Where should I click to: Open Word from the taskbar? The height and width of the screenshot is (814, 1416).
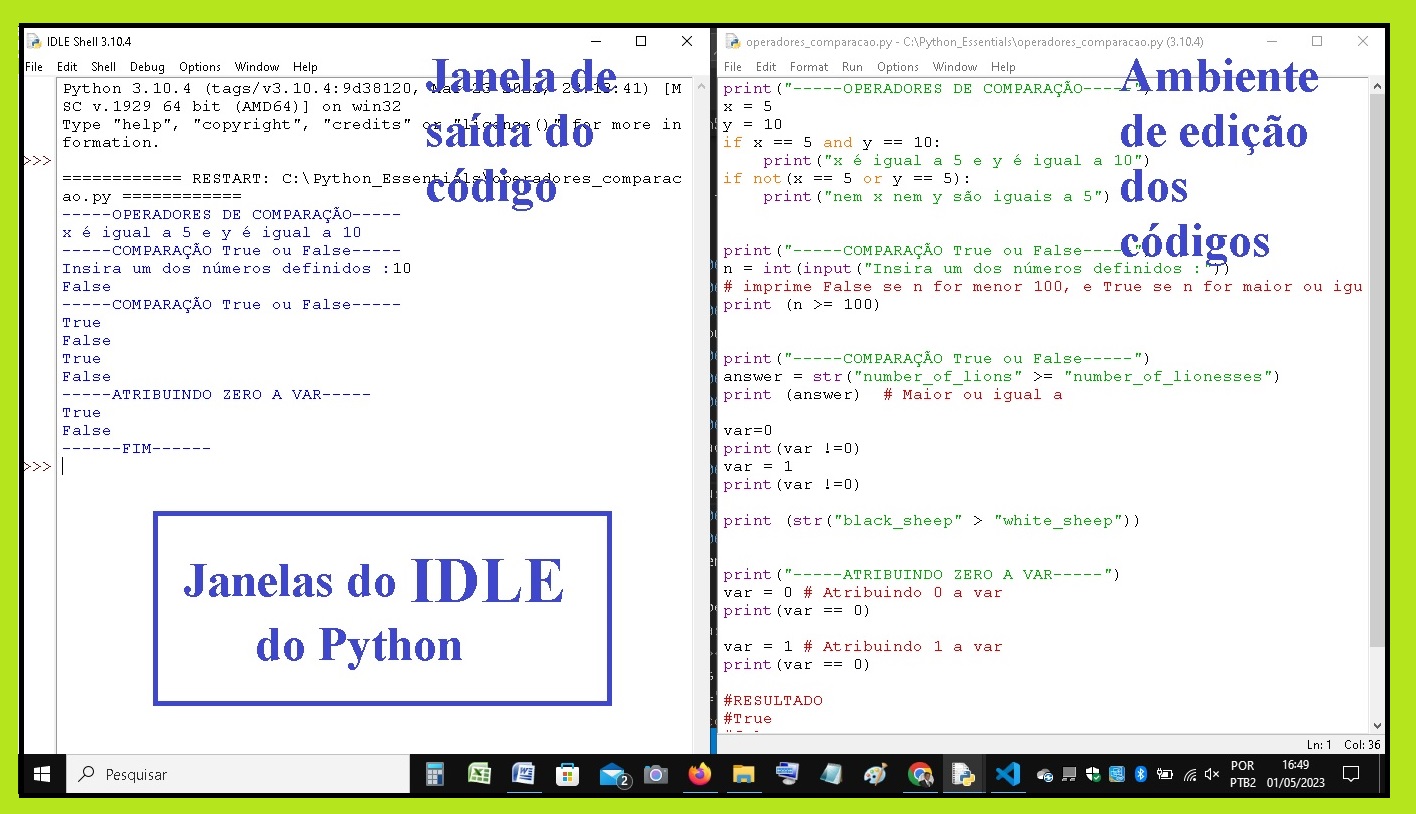[523, 774]
